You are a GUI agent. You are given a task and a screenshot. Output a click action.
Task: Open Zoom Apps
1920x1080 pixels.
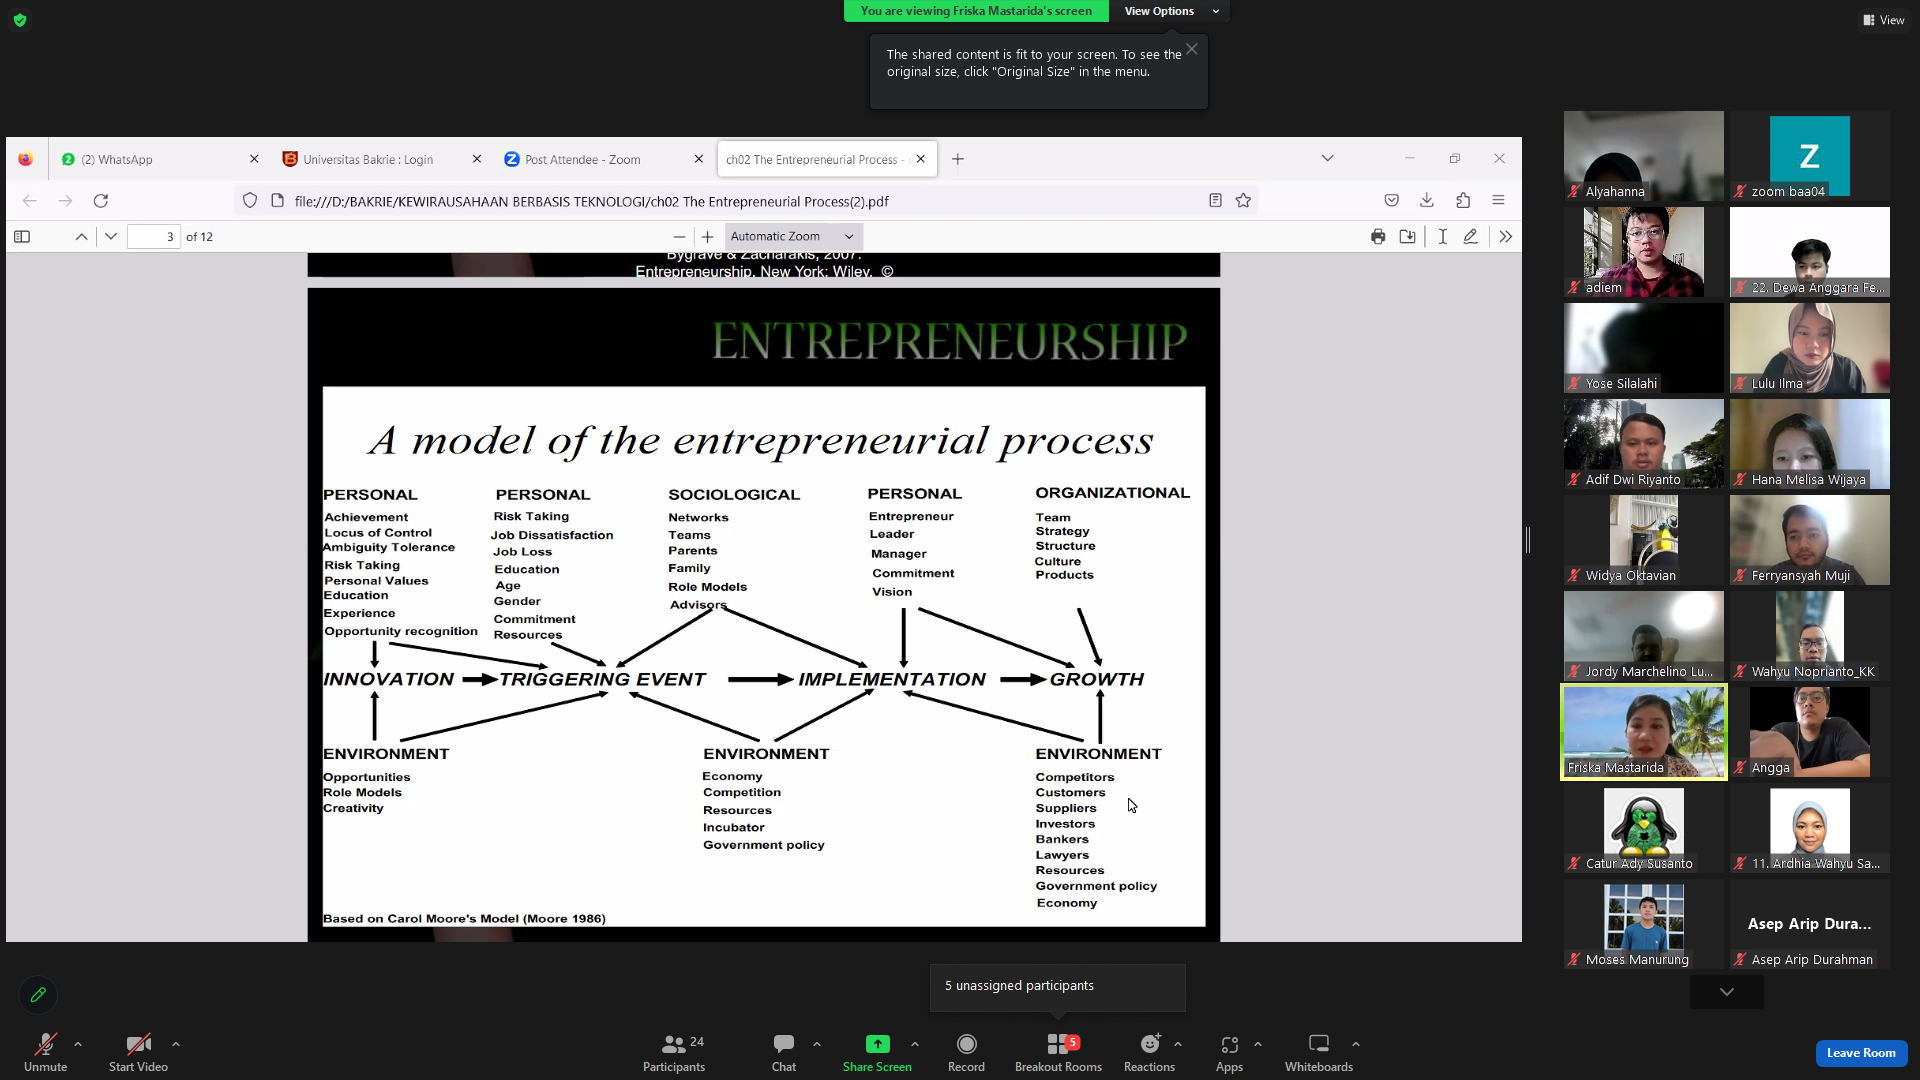pos(1229,1052)
